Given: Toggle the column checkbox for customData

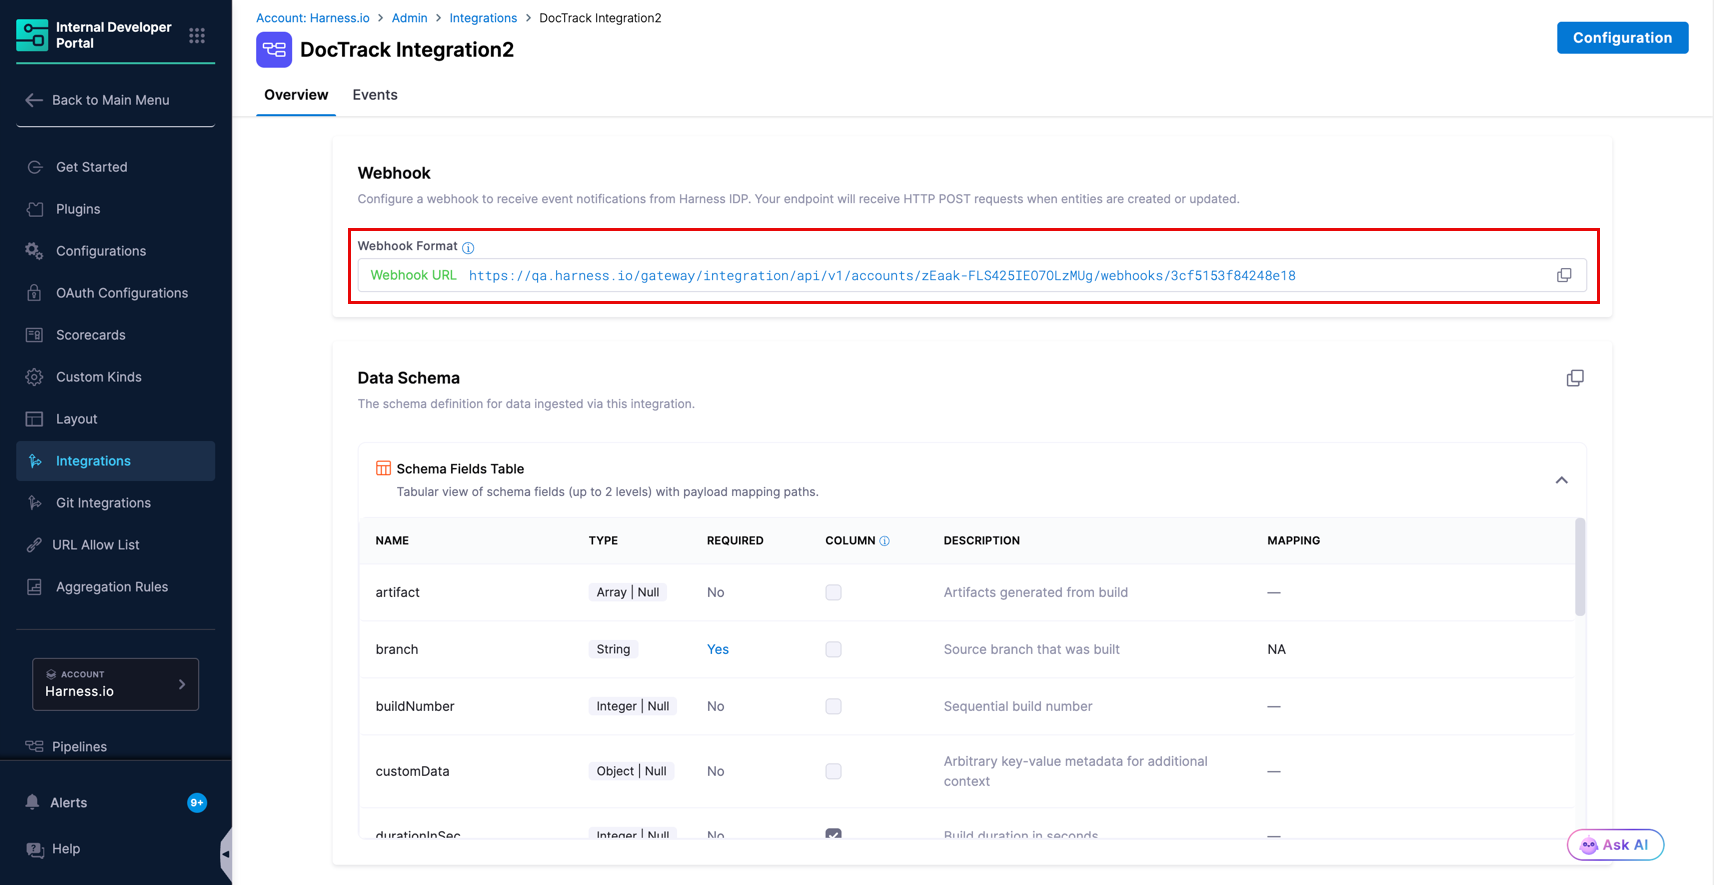Looking at the screenshot, I should tap(833, 771).
